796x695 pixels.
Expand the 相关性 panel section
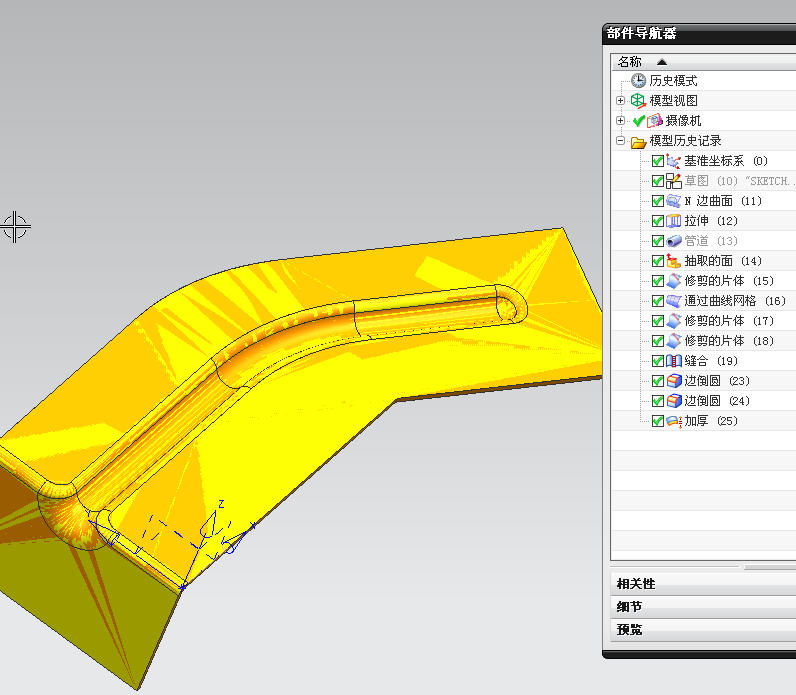pos(703,584)
